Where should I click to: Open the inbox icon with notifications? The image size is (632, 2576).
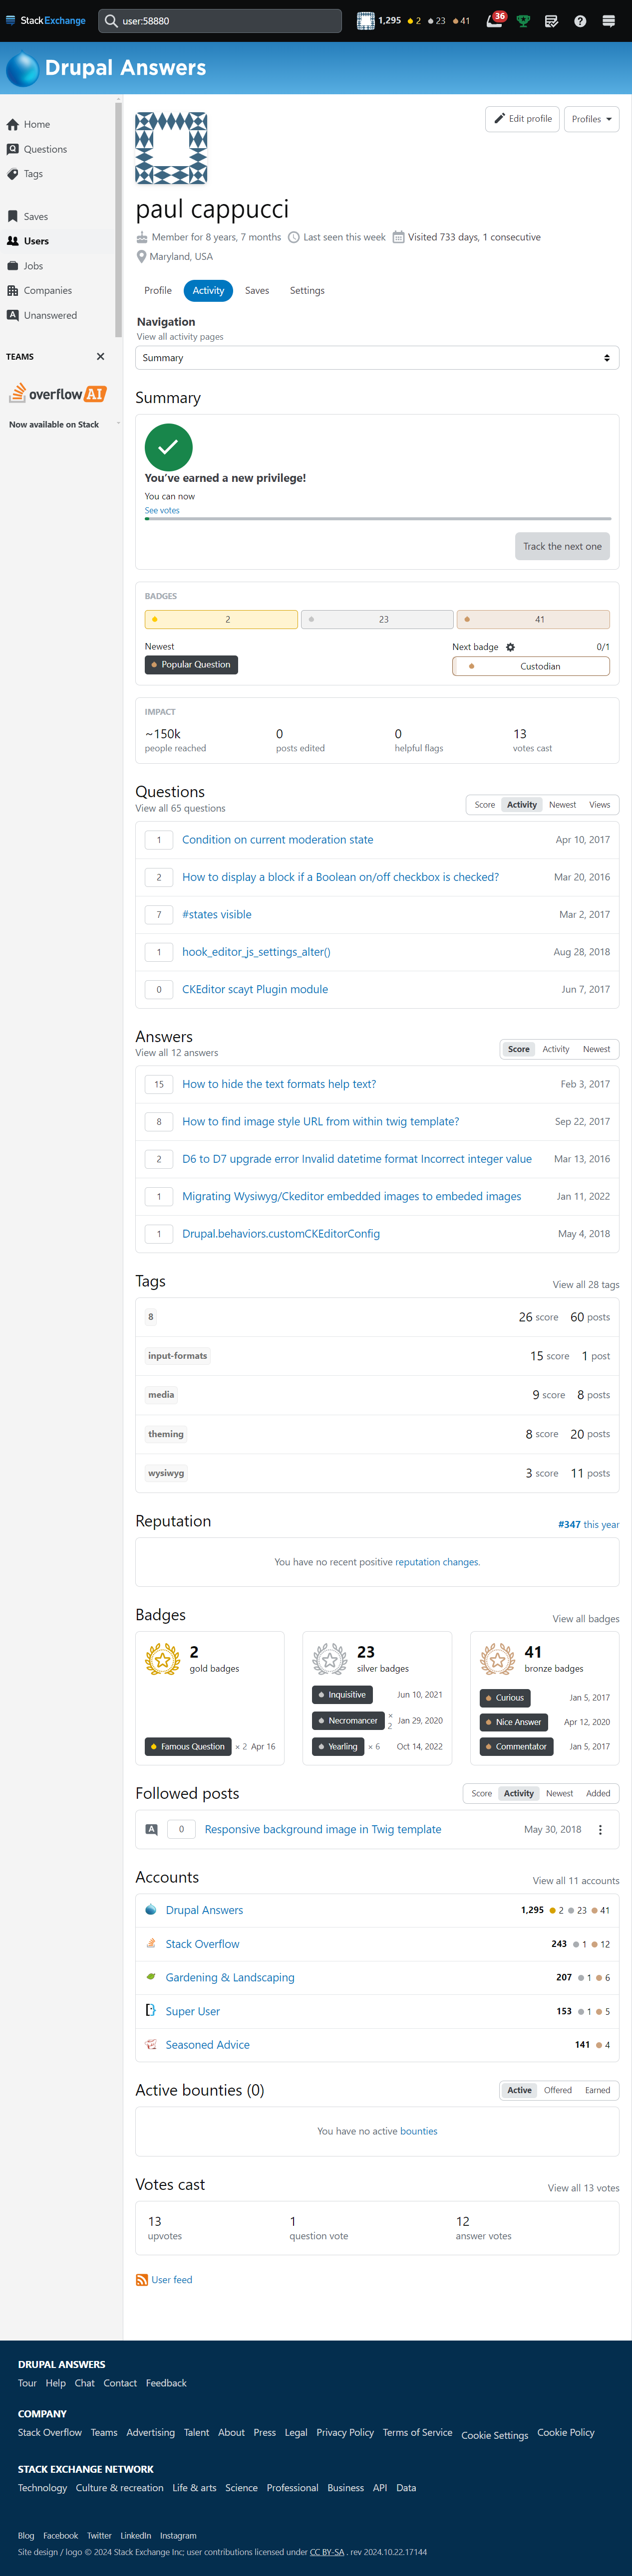pos(494,20)
